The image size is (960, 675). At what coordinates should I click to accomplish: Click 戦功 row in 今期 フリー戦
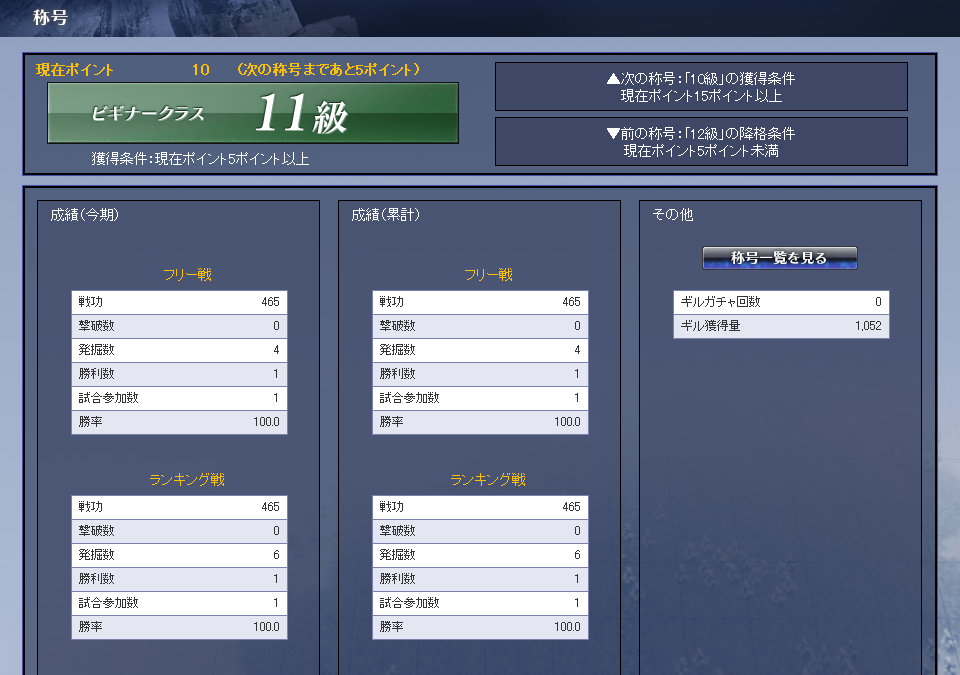click(x=179, y=302)
